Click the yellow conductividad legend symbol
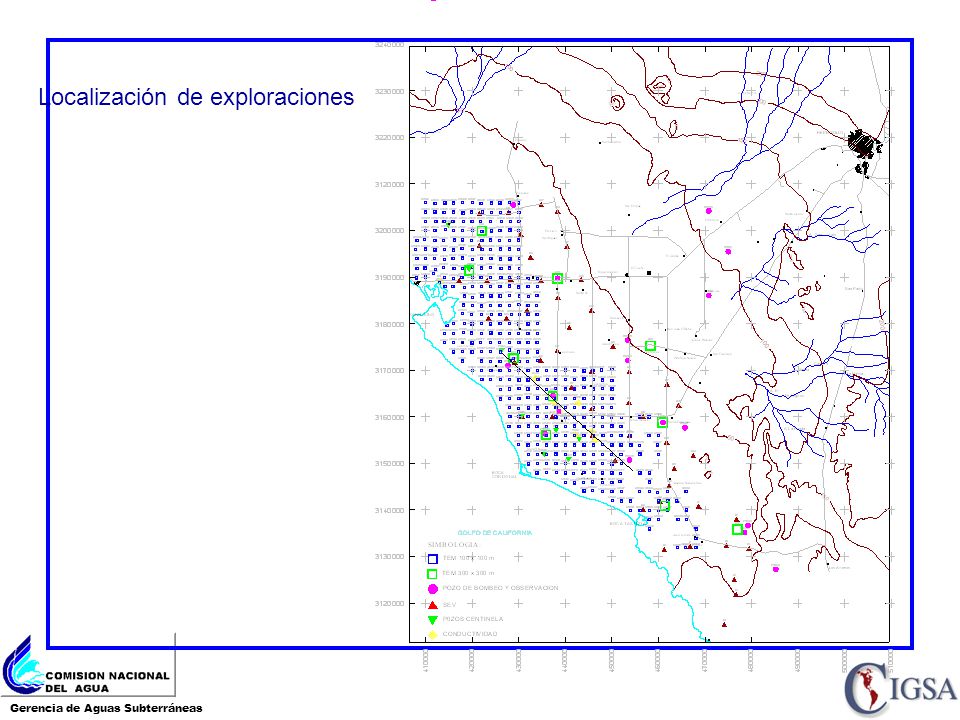960x720 pixels. [x=432, y=634]
